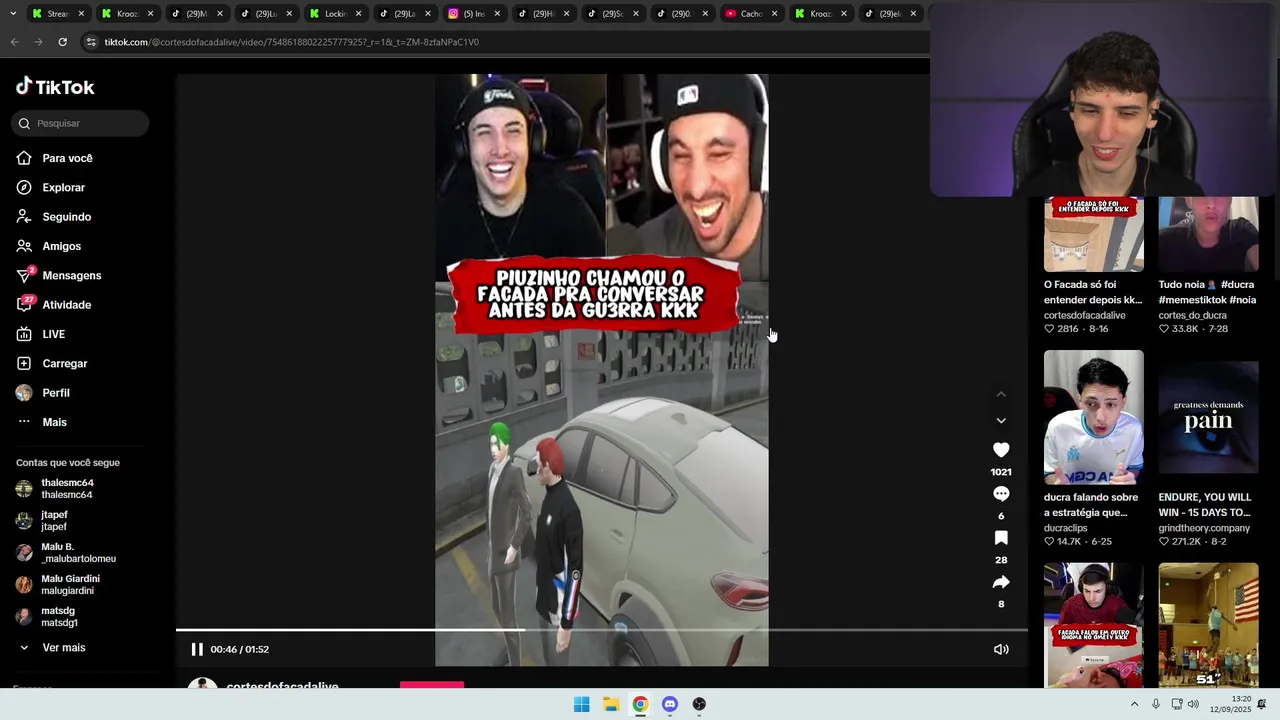Open Mensagens inbox
The height and width of the screenshot is (720, 1280).
point(59,275)
